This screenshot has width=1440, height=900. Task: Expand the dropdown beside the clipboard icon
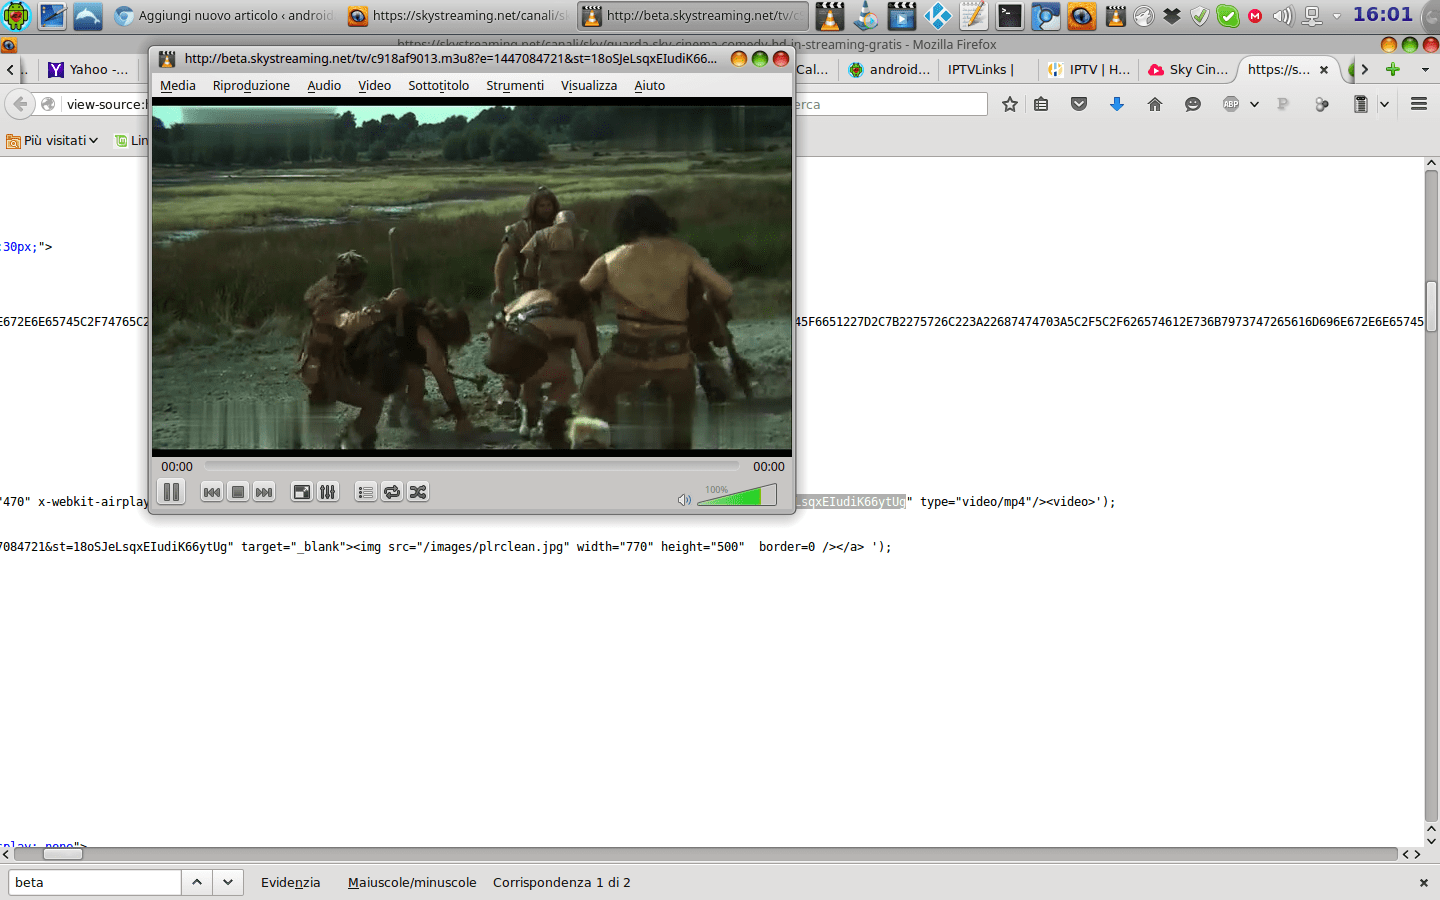click(1384, 104)
